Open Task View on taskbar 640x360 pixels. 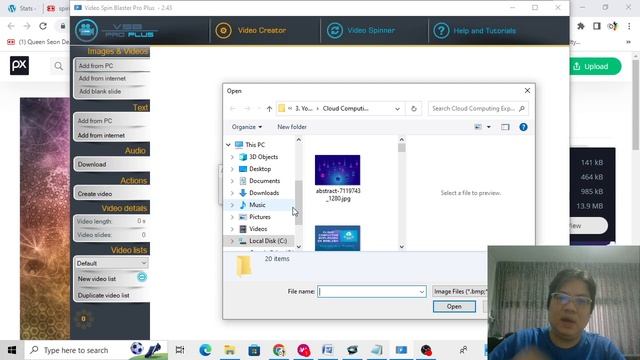click(x=180, y=350)
